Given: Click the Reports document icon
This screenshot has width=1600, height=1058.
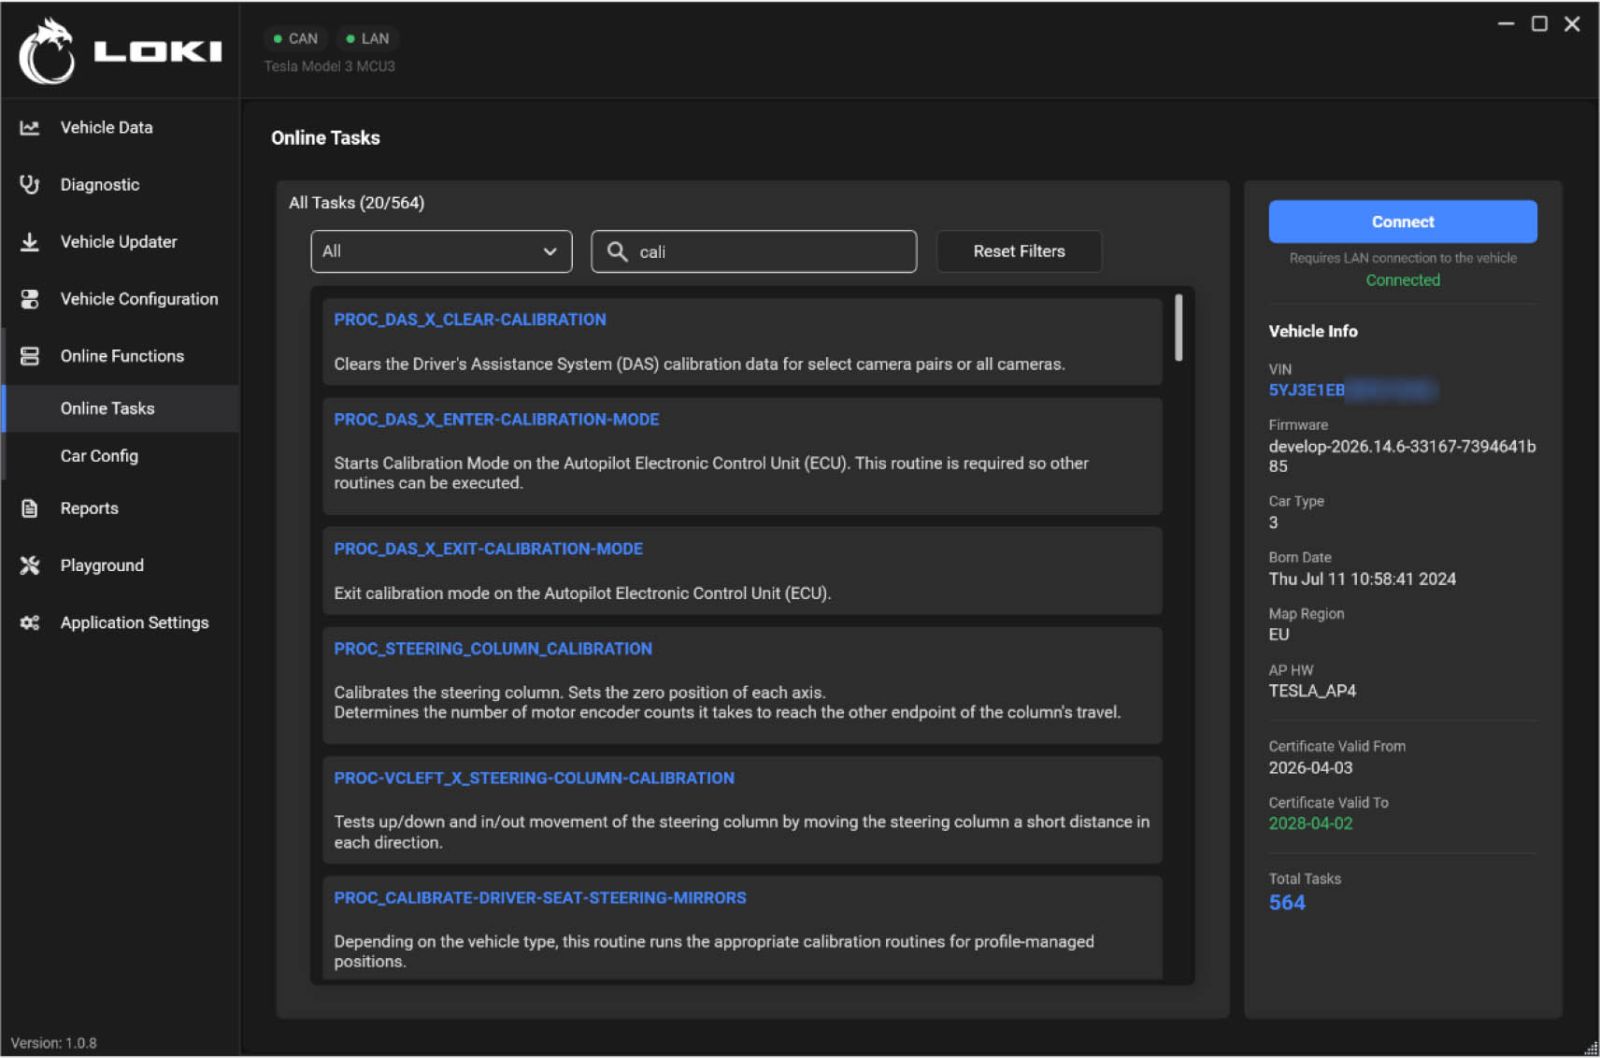Looking at the screenshot, I should [x=30, y=508].
